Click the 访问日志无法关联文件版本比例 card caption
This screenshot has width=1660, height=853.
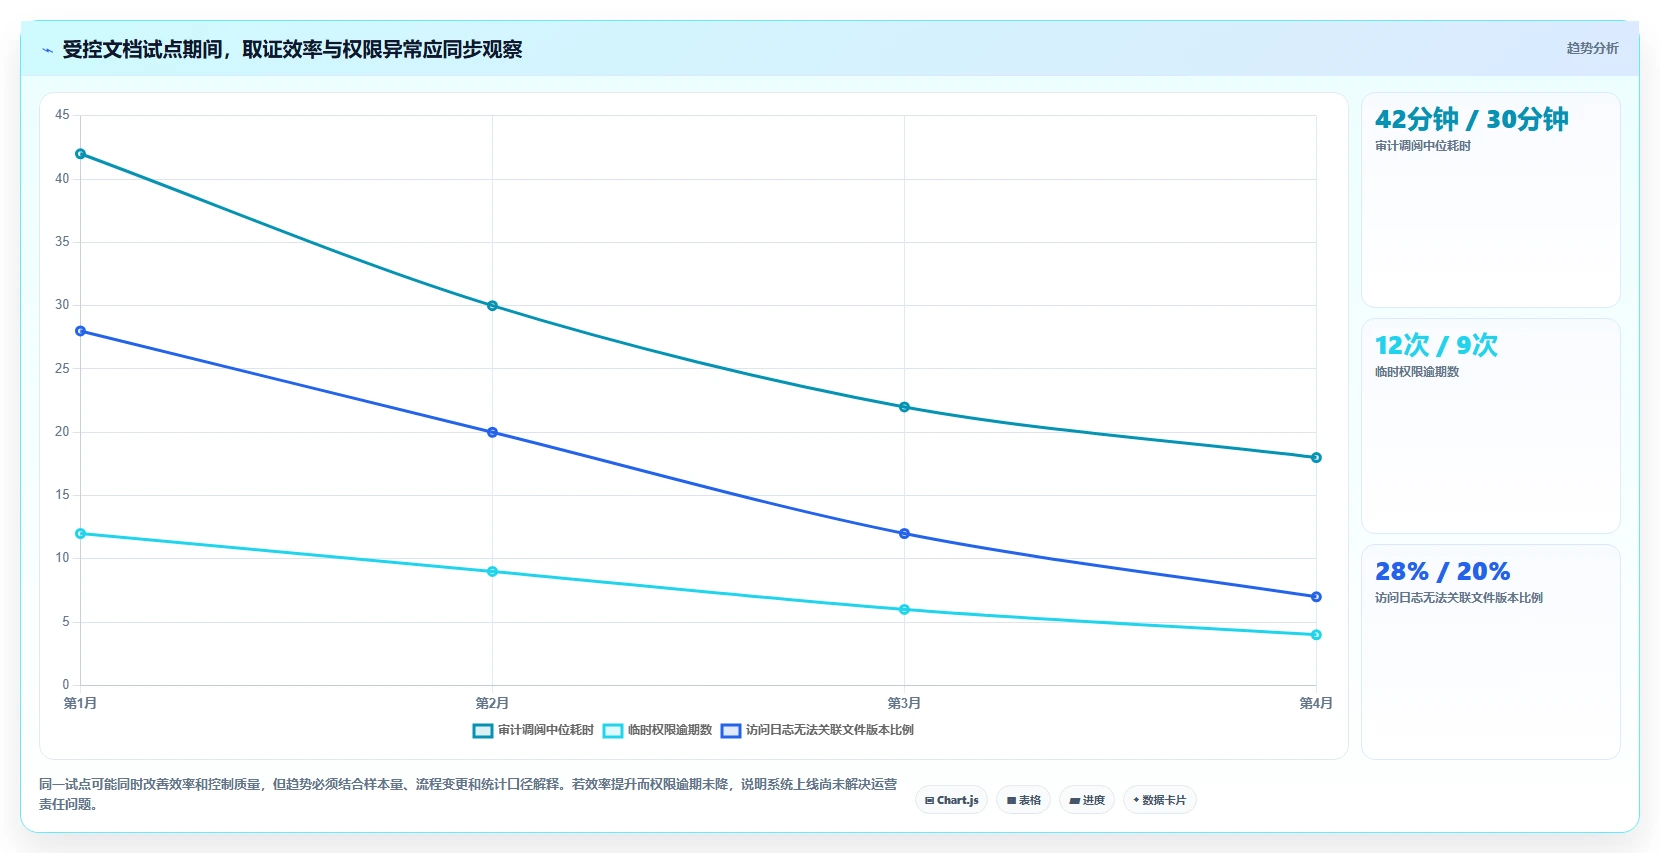pyautogui.click(x=1458, y=598)
